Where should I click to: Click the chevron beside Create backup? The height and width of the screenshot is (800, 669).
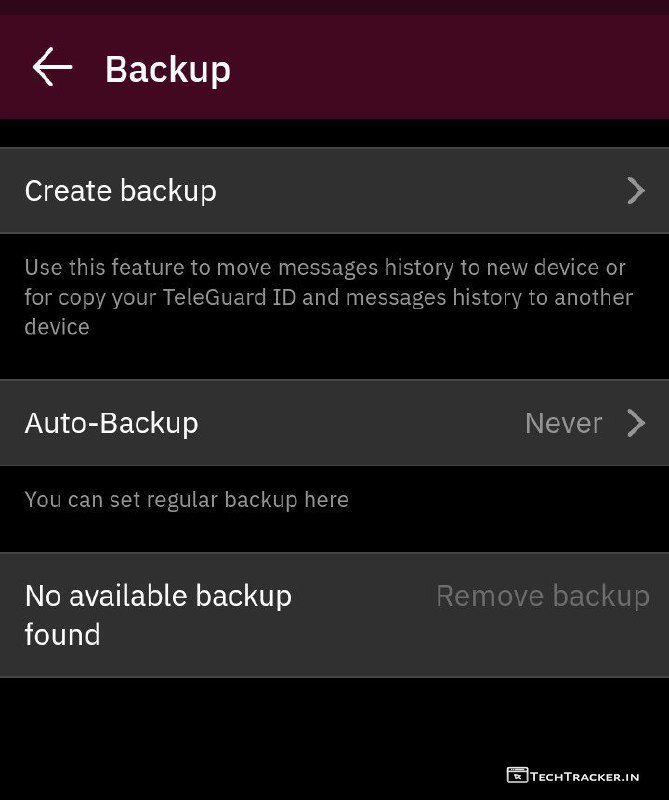pyautogui.click(x=636, y=191)
